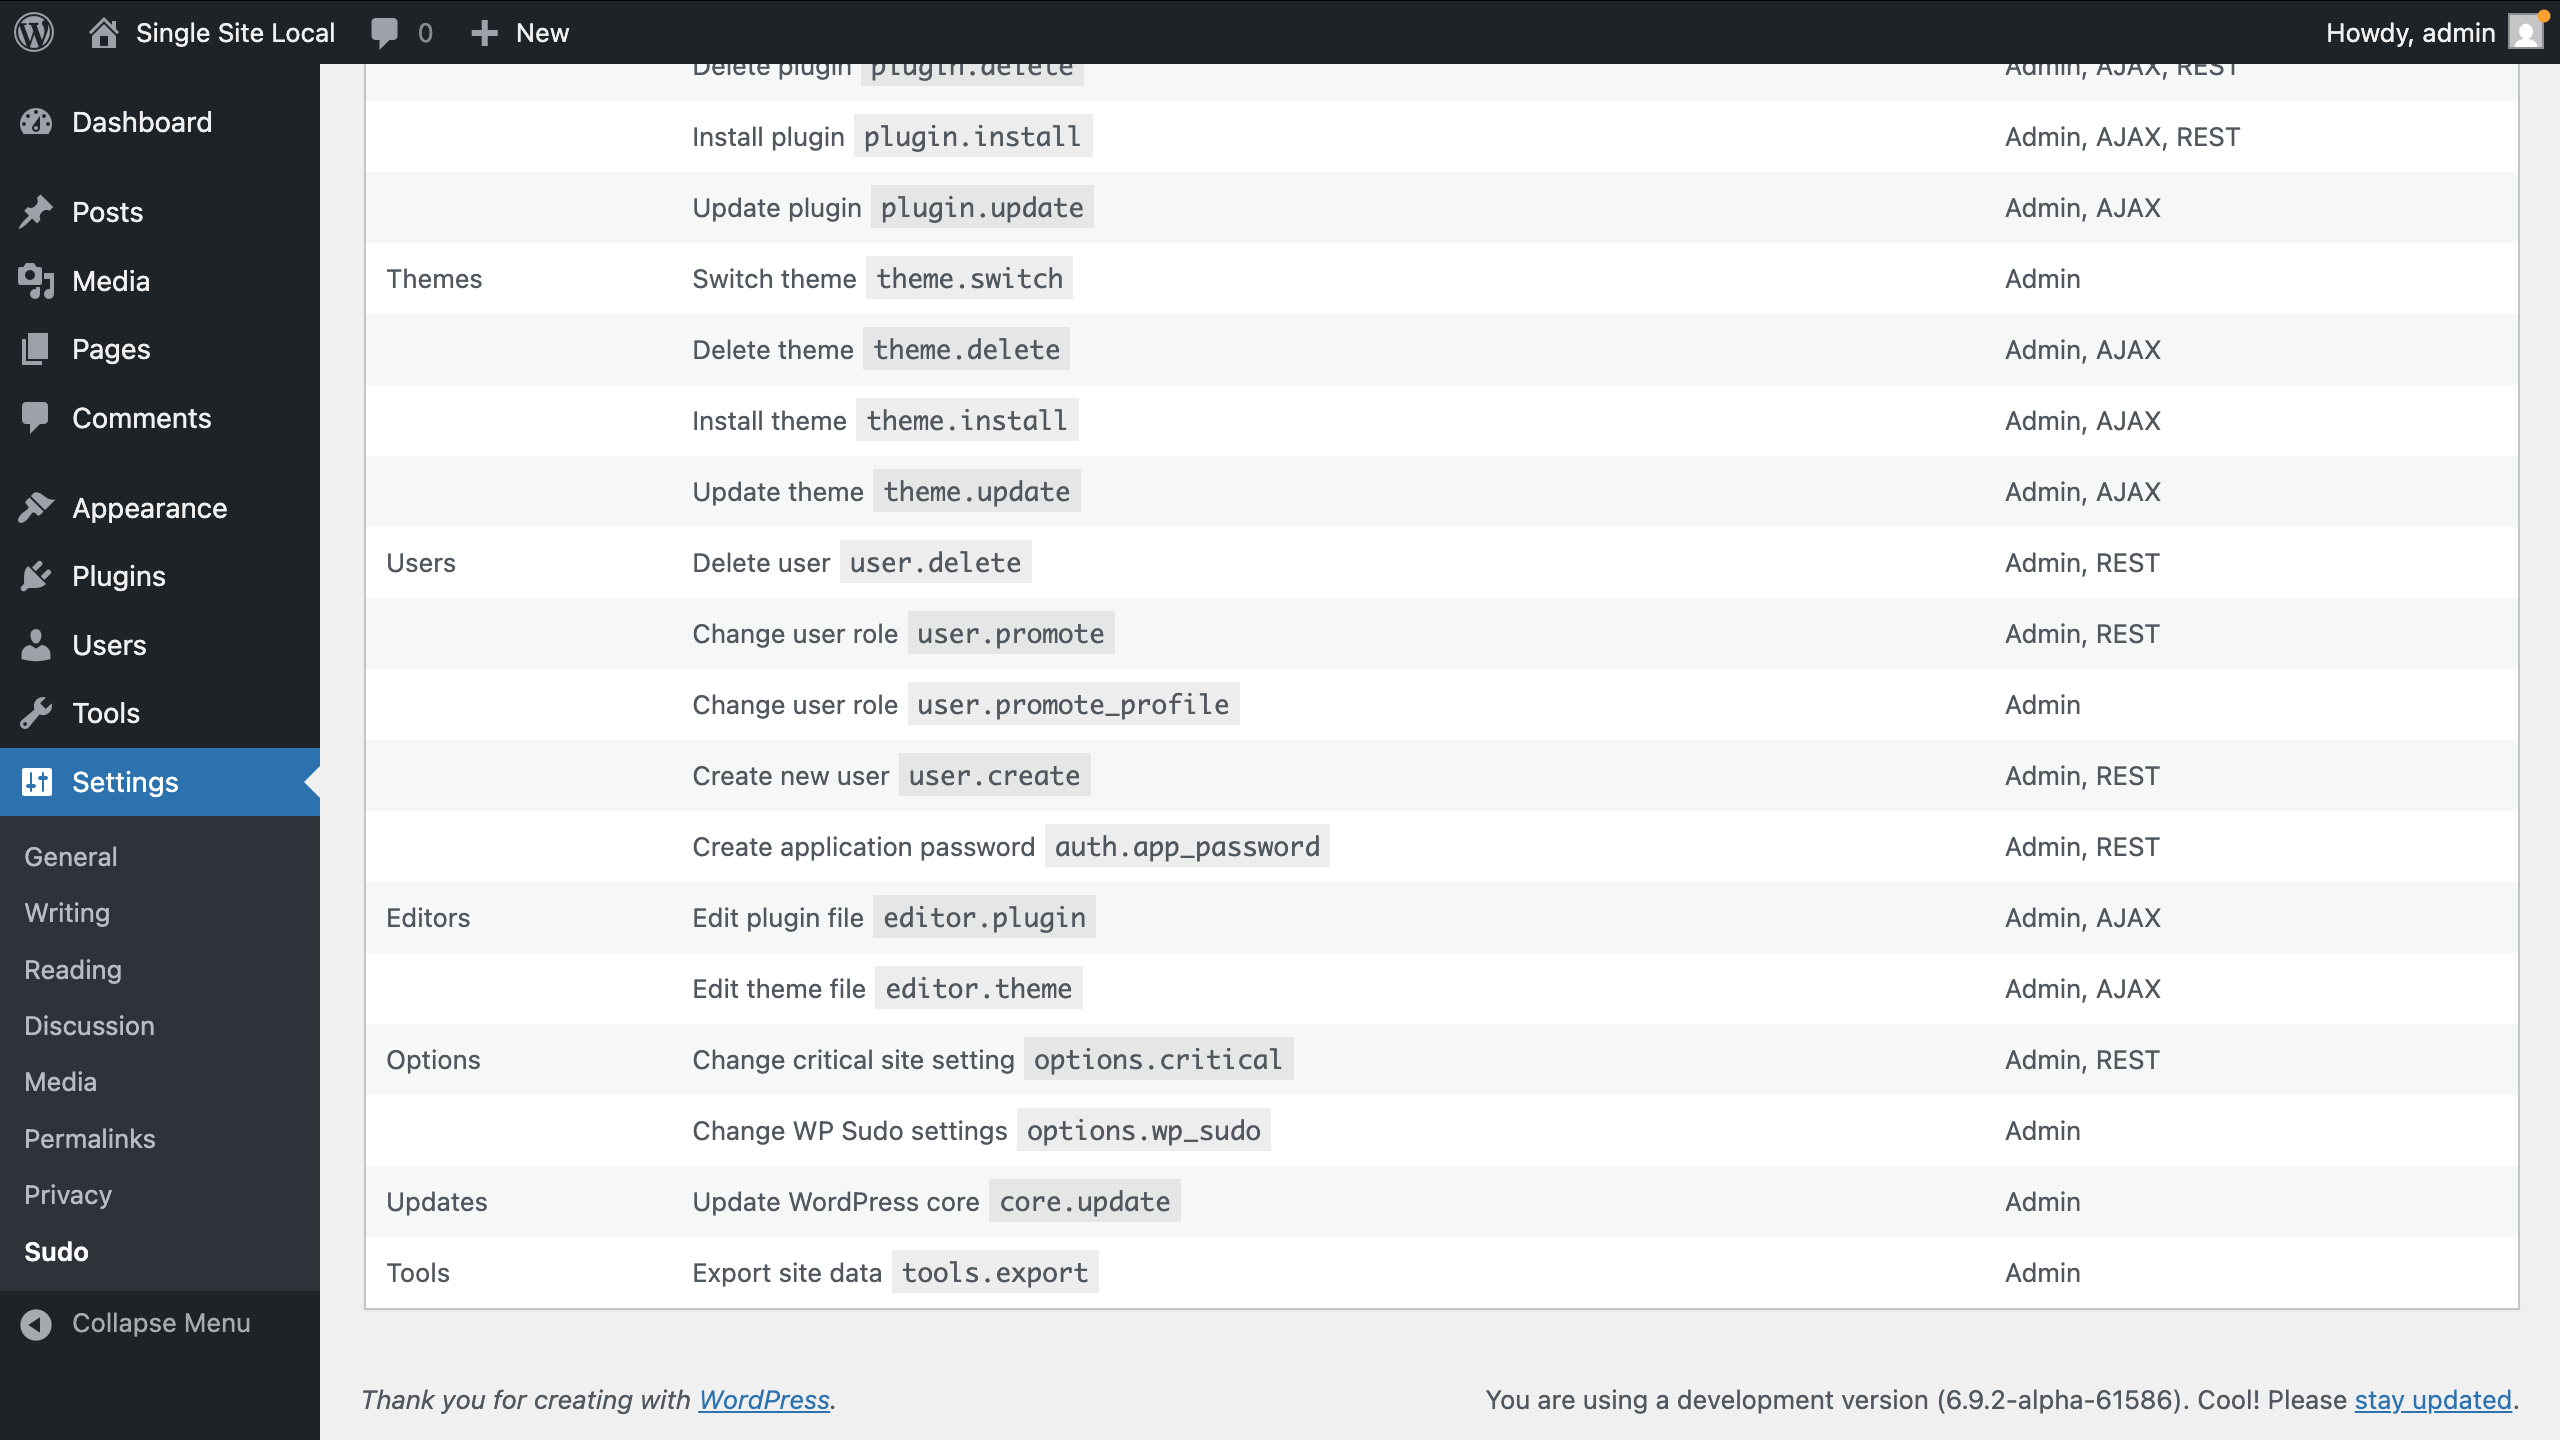Click the Plugins plug icon
Image resolution: width=2560 pixels, height=1440 pixels.
[36, 576]
